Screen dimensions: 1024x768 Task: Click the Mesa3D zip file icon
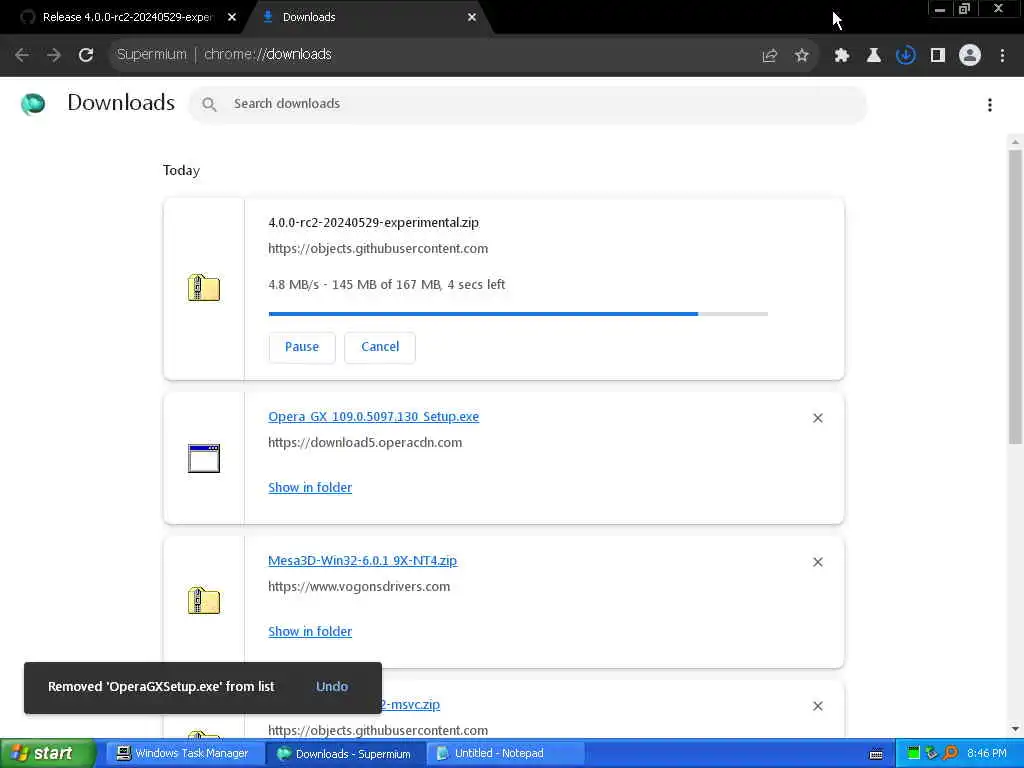(204, 600)
